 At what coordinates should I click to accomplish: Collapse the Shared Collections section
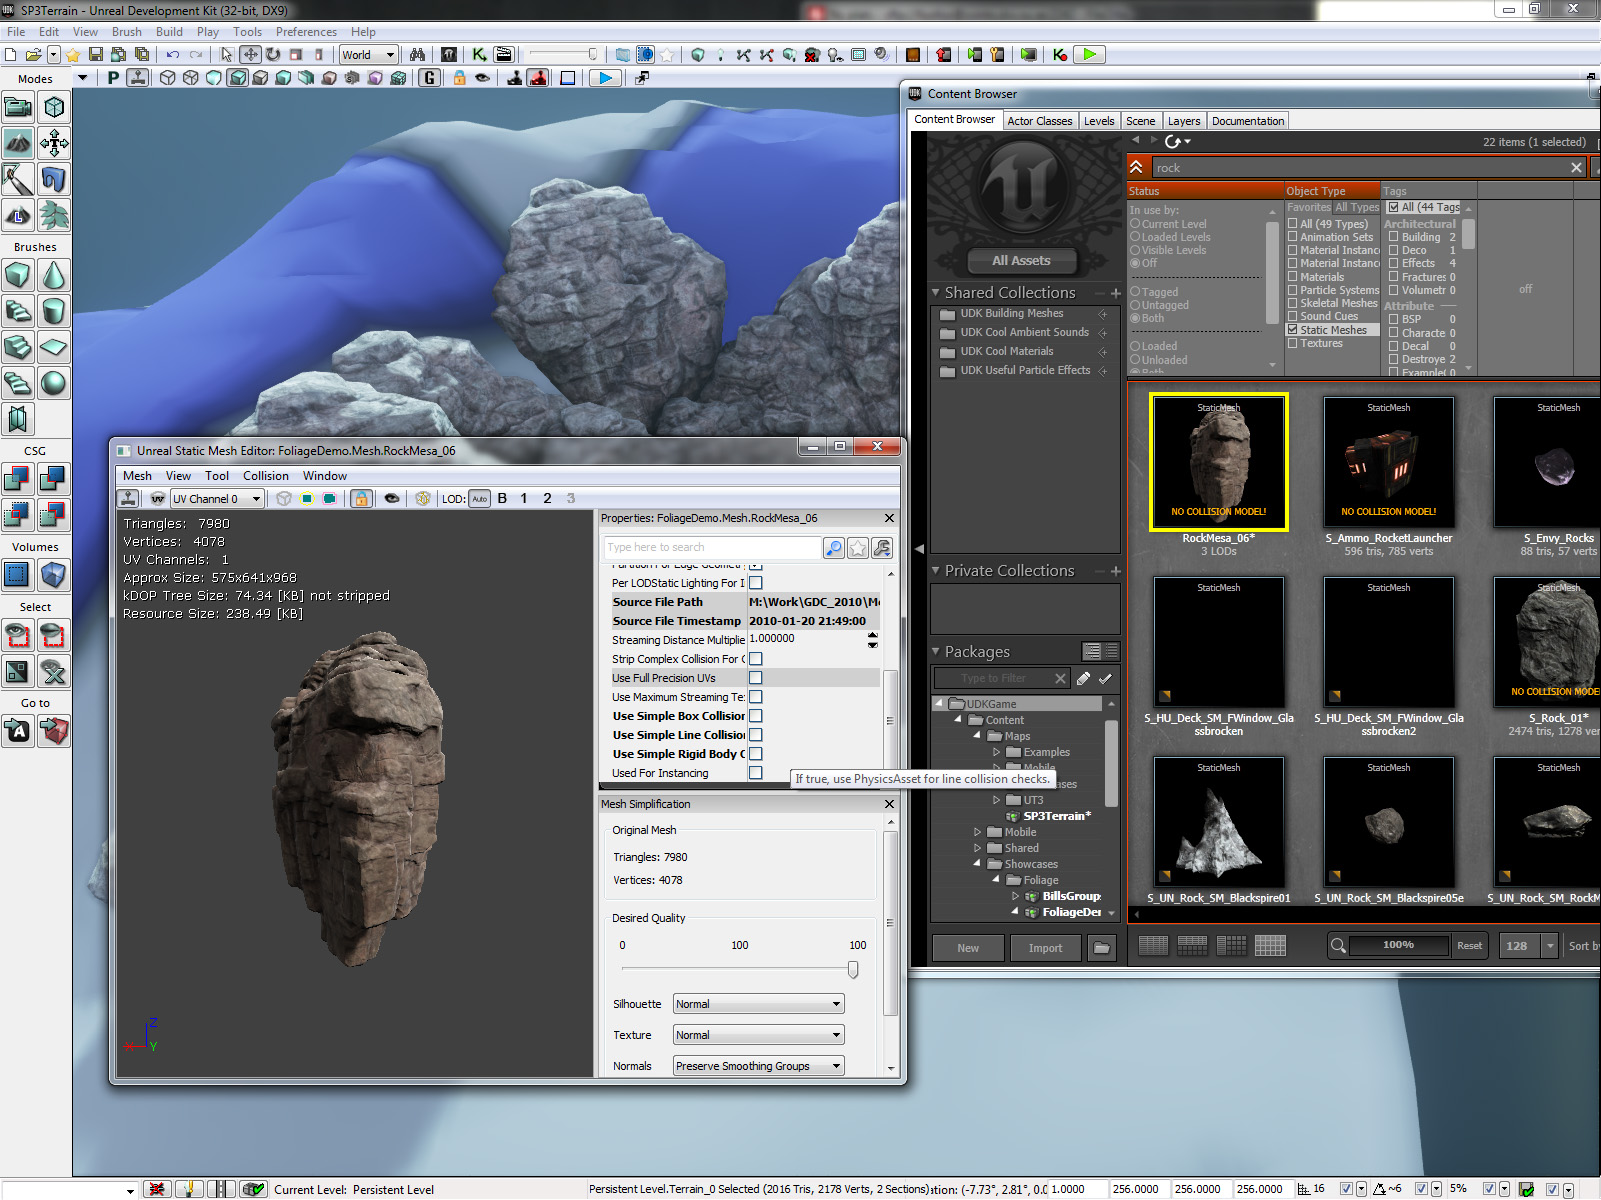[x=936, y=293]
